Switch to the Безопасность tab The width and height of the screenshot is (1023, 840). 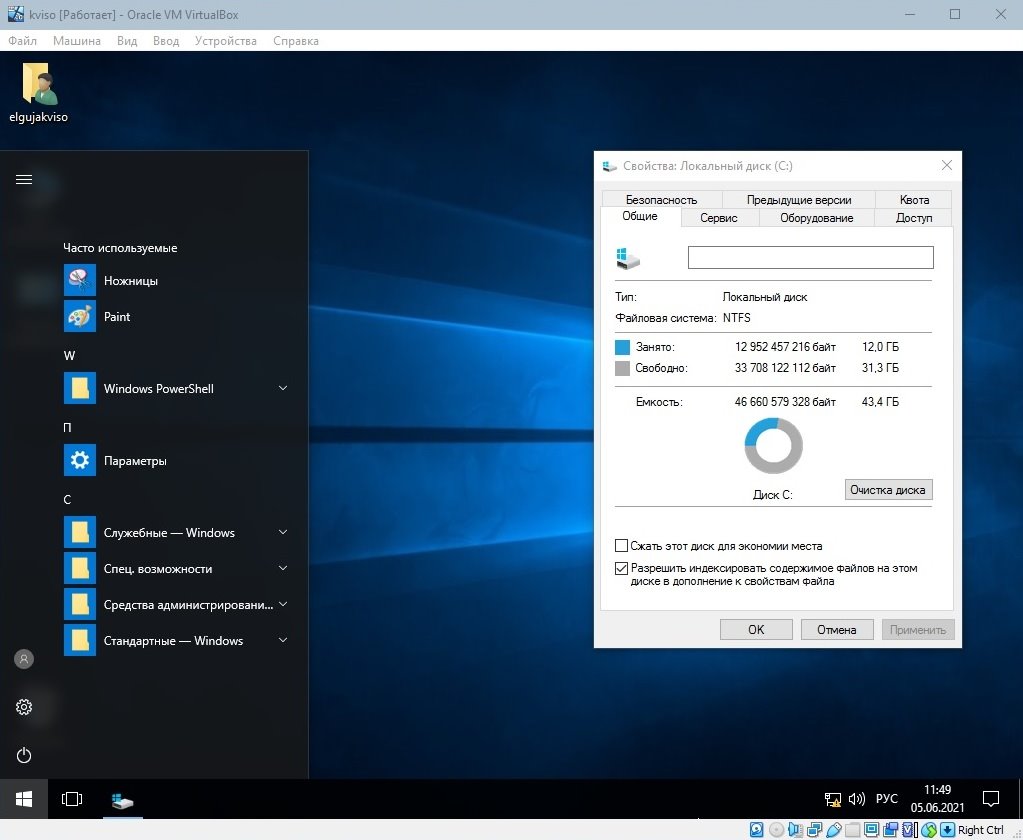662,200
